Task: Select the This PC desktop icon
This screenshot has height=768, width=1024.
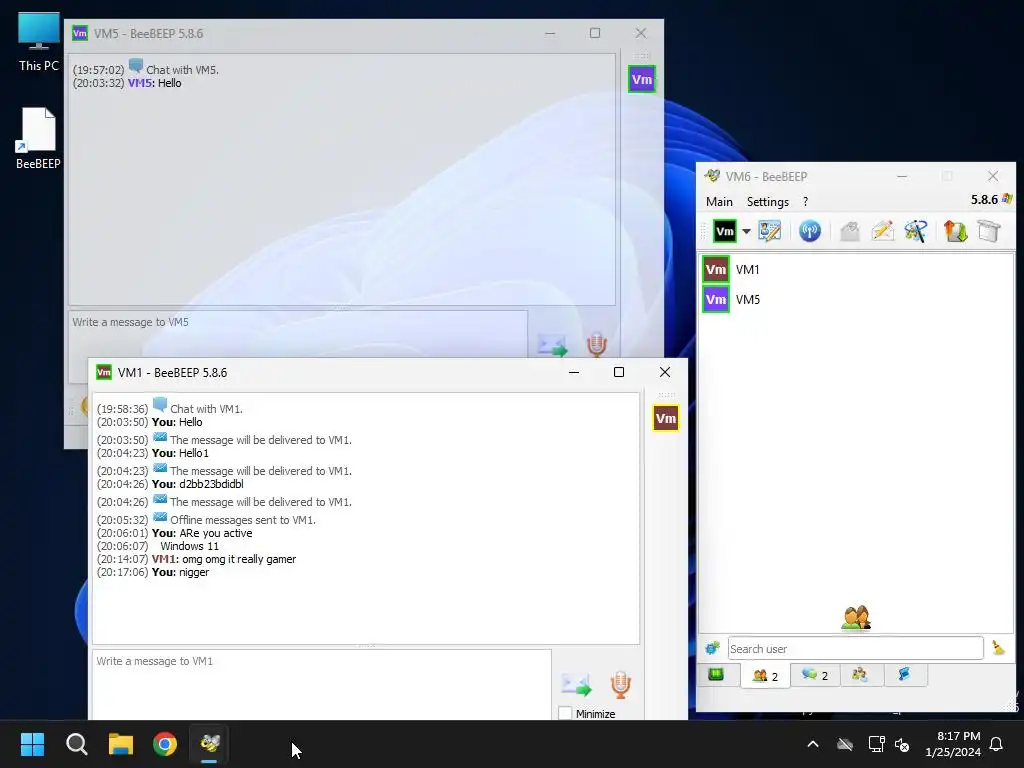Action: pyautogui.click(x=39, y=42)
